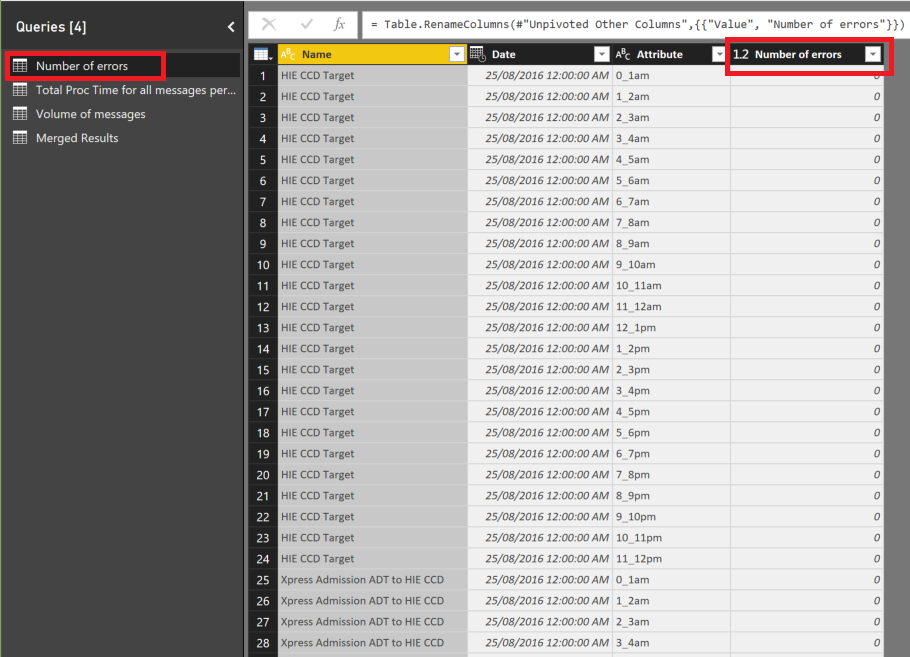Click the date/time type icon on Date column
This screenshot has width=910, height=657.
coord(477,54)
